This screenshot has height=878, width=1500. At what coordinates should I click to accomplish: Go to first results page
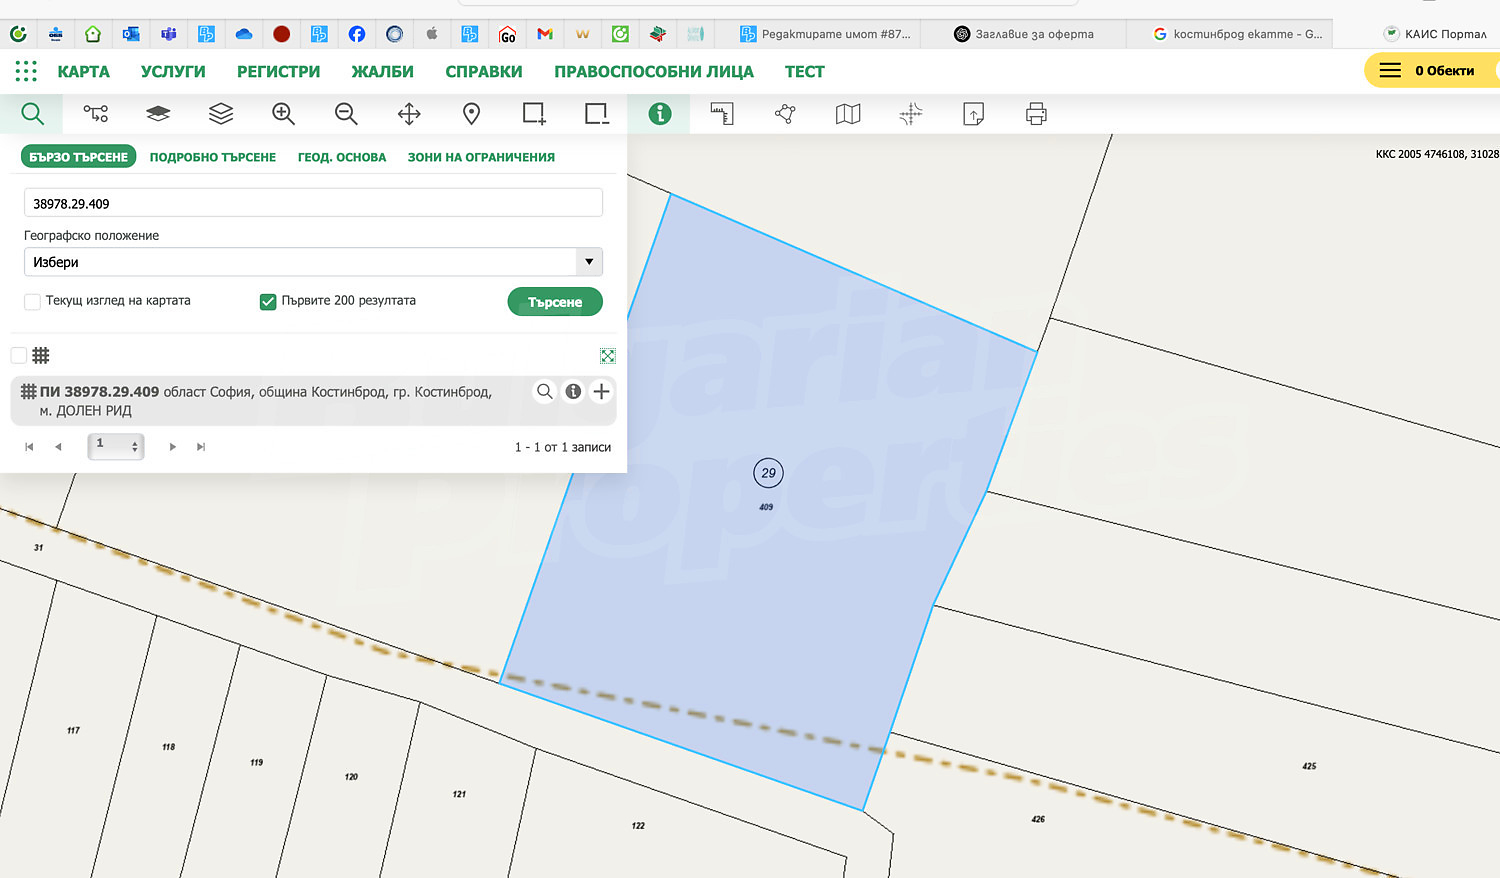pyautogui.click(x=29, y=447)
